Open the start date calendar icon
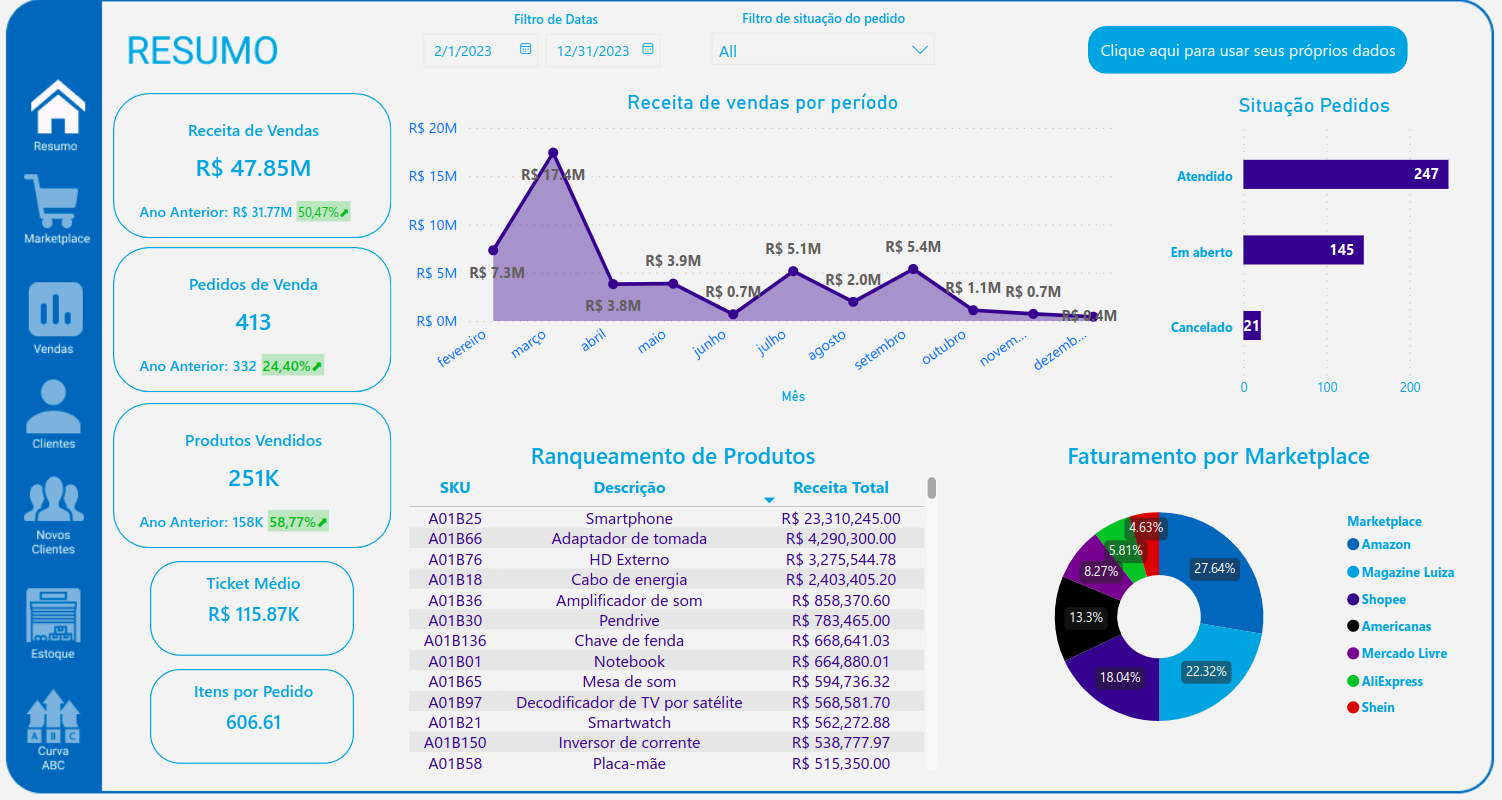 coord(525,49)
